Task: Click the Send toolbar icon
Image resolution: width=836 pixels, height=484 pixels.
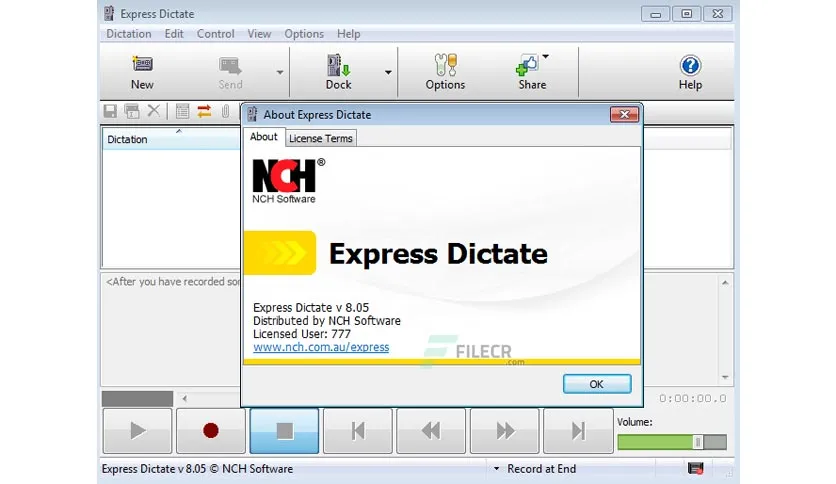Action: tap(230, 72)
